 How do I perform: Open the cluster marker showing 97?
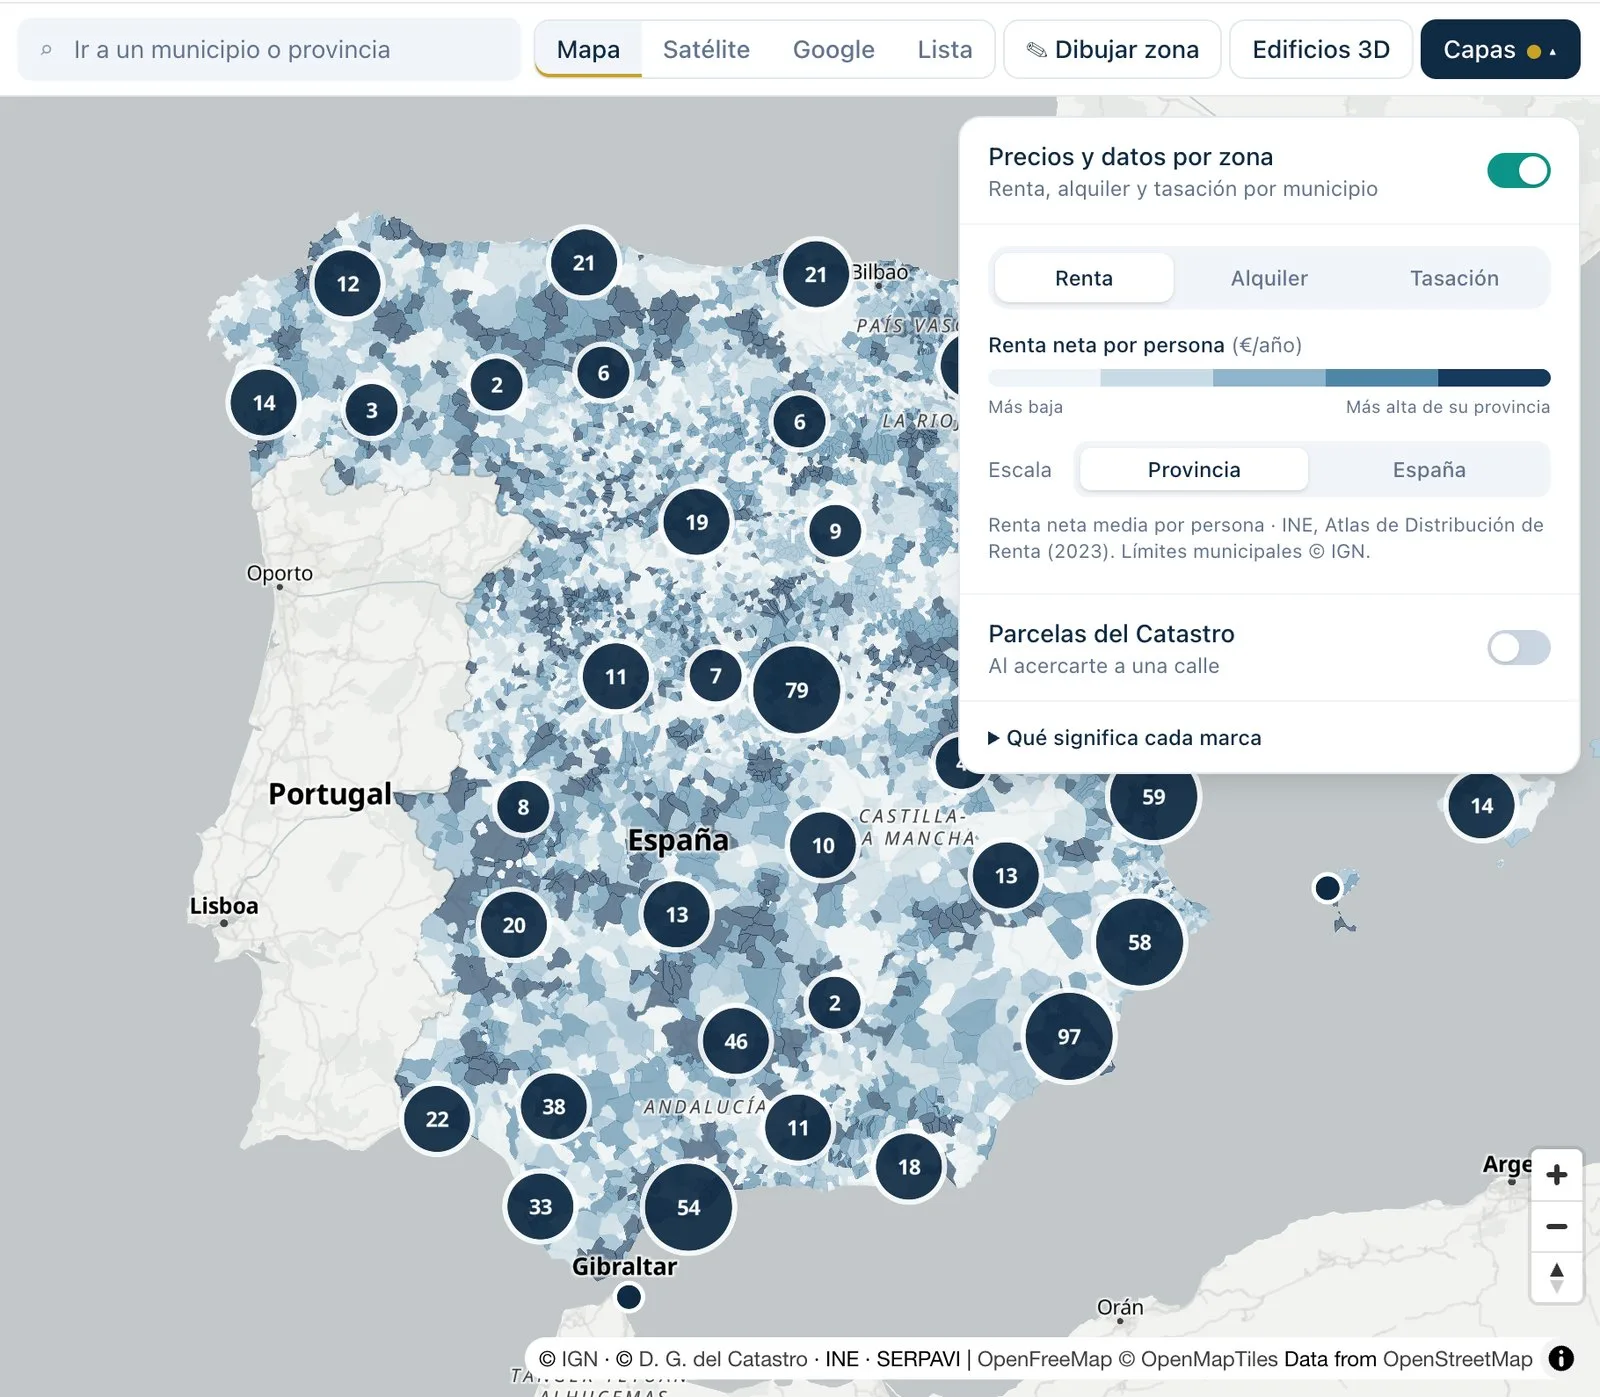point(1069,1037)
